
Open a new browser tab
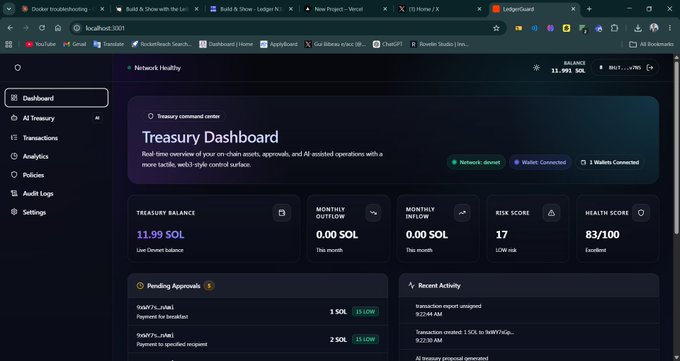(x=589, y=9)
